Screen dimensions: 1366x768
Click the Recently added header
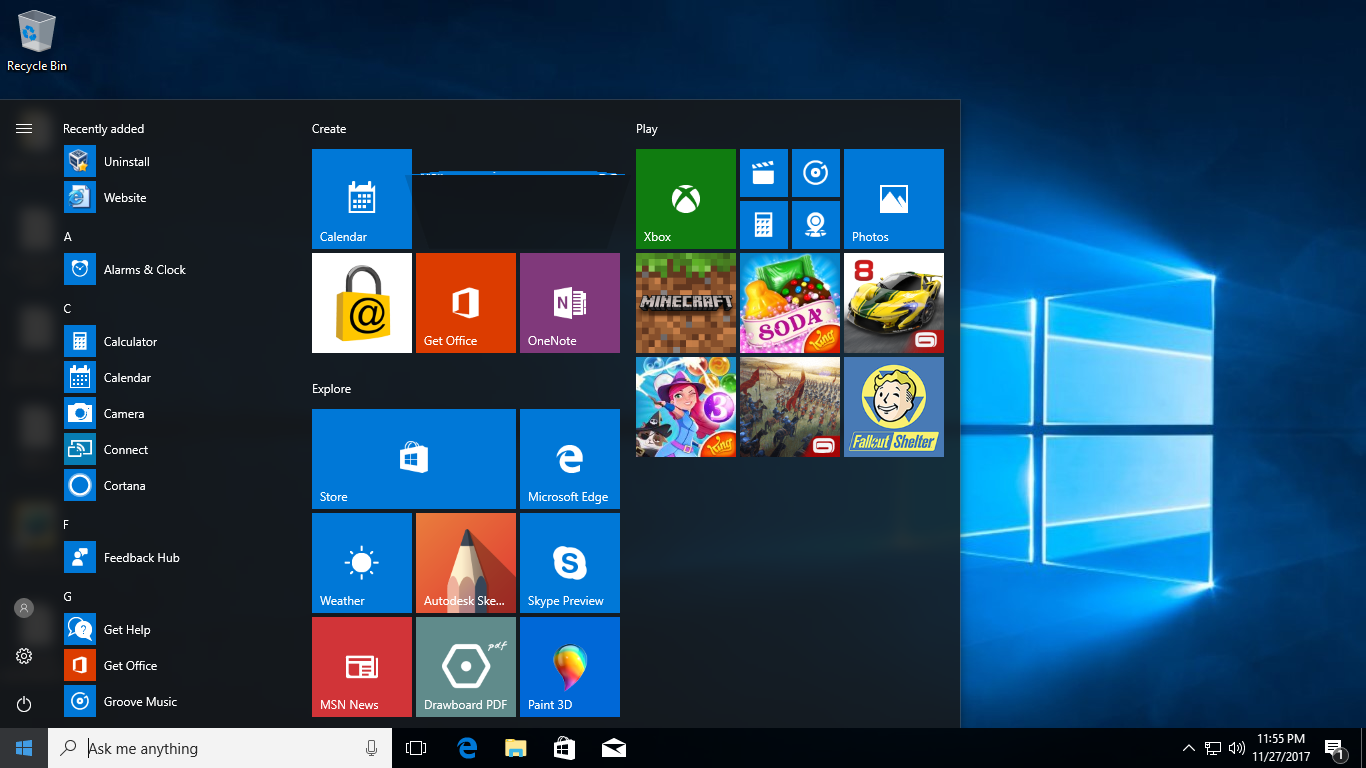click(104, 129)
